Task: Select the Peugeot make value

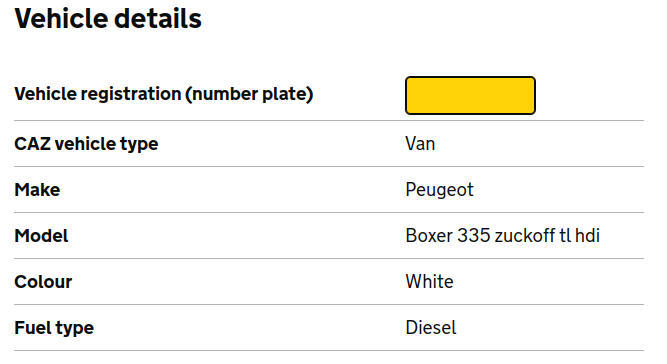Action: pos(439,190)
